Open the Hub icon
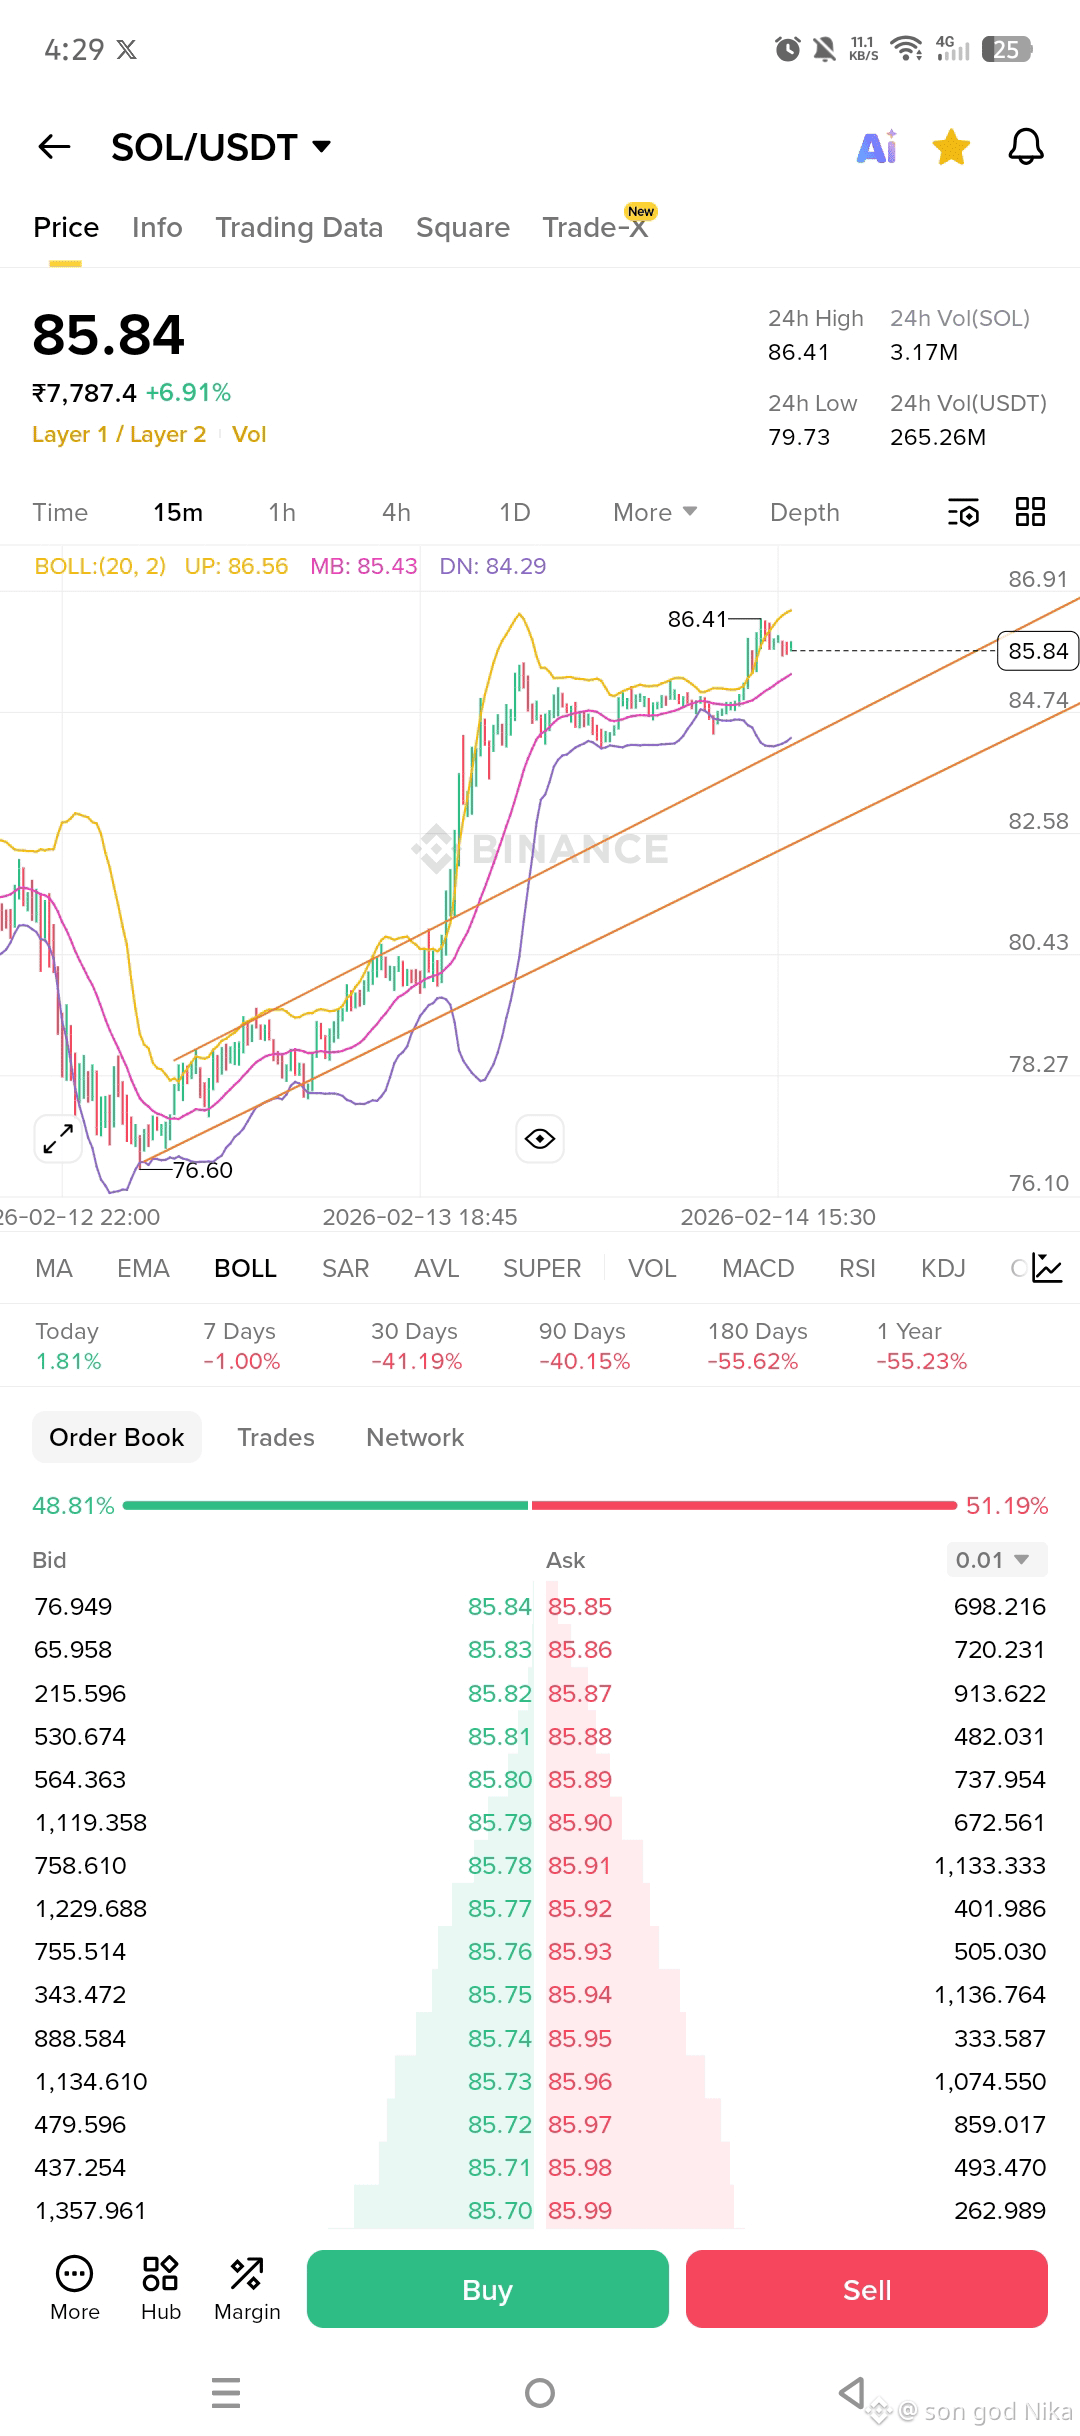Image resolution: width=1080 pixels, height=2436 pixels. coord(160,2291)
